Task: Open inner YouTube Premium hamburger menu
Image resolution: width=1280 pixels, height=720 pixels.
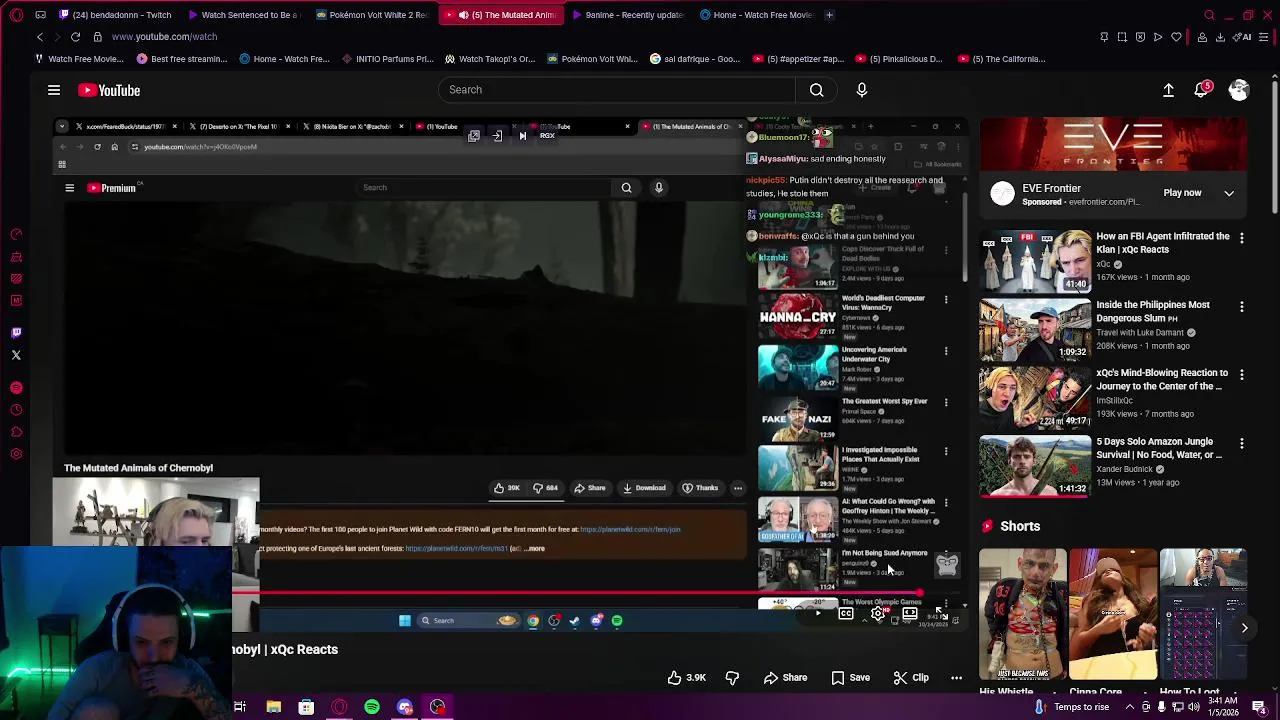Action: pyautogui.click(x=69, y=188)
